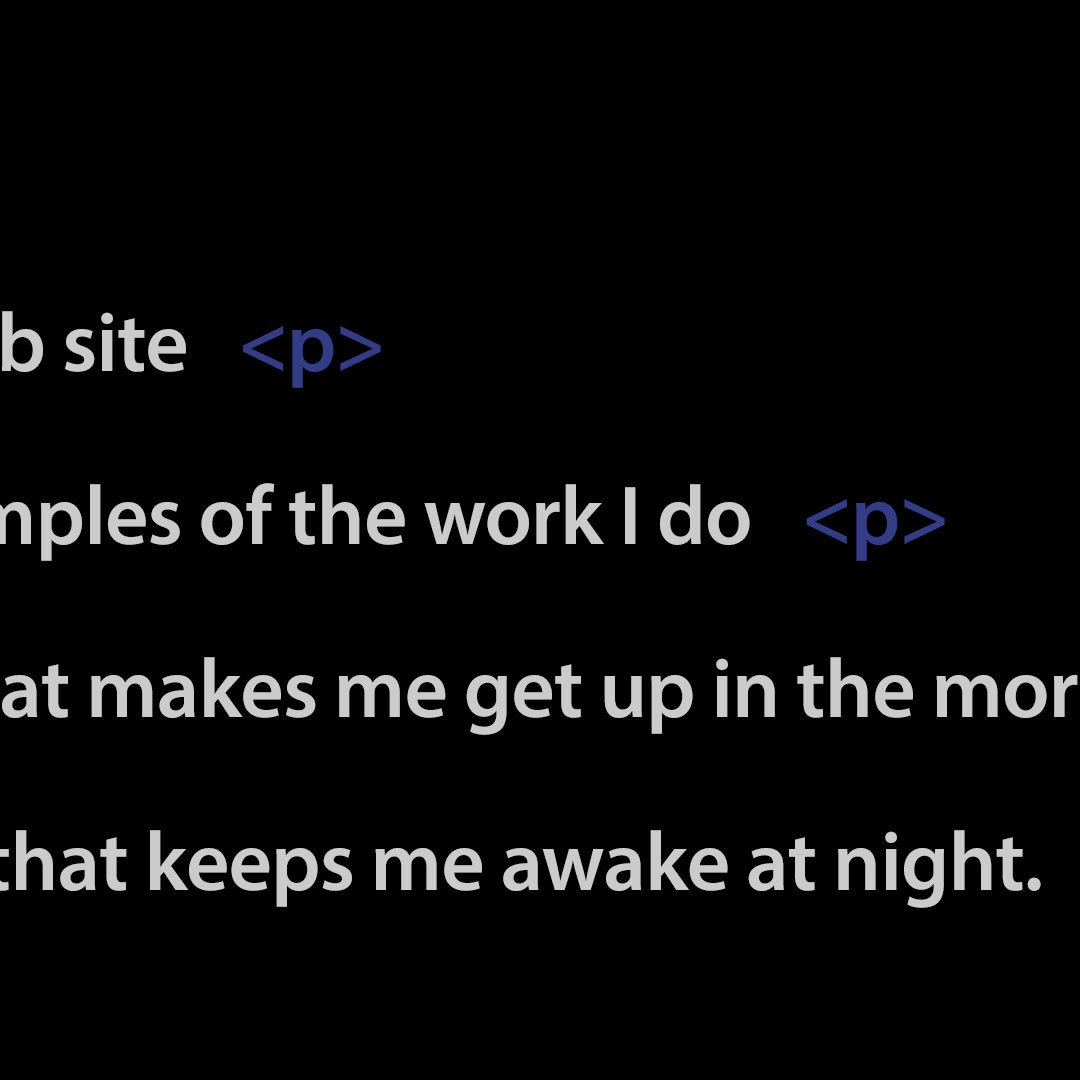Click the word "that" on the last line
The width and height of the screenshot is (1080, 1080).
point(63,865)
